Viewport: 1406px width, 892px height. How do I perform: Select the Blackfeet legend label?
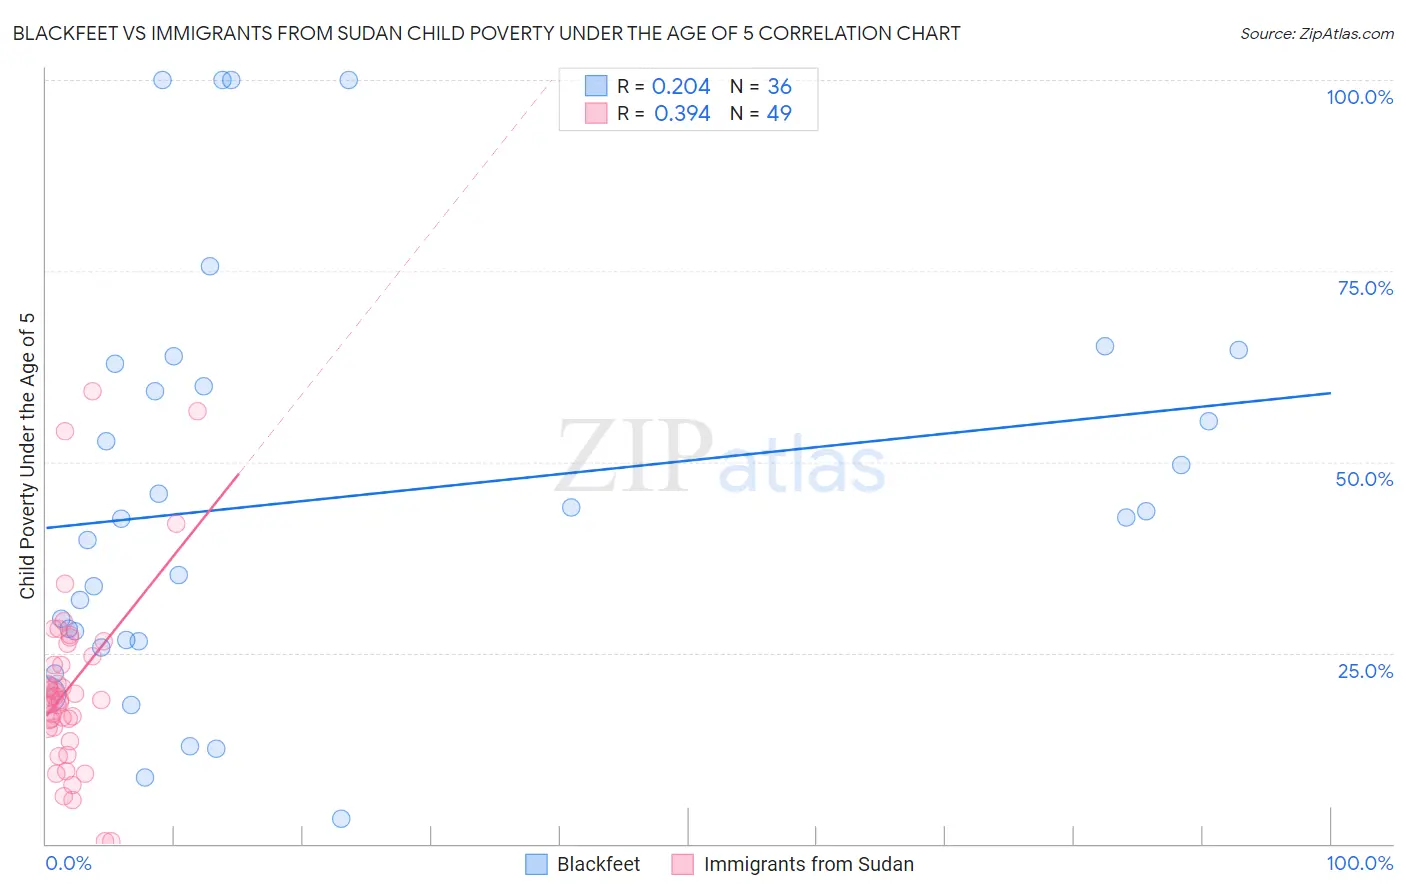[x=598, y=864]
